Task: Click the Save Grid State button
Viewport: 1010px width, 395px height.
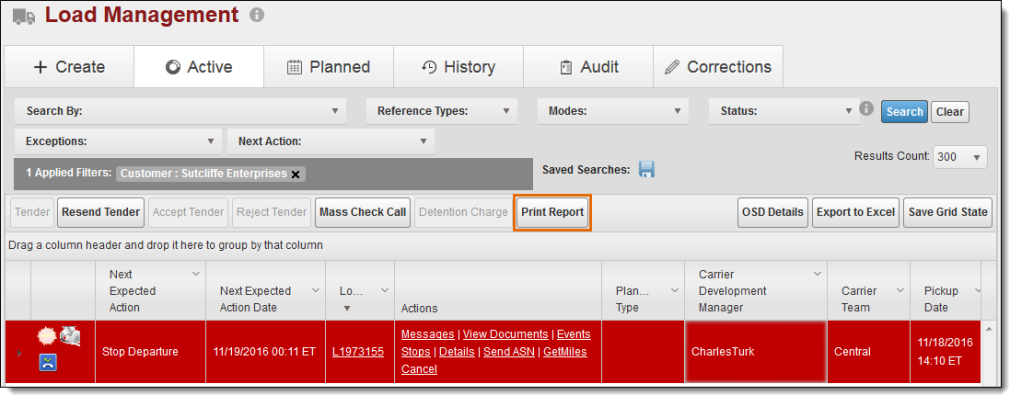Action: coord(948,212)
